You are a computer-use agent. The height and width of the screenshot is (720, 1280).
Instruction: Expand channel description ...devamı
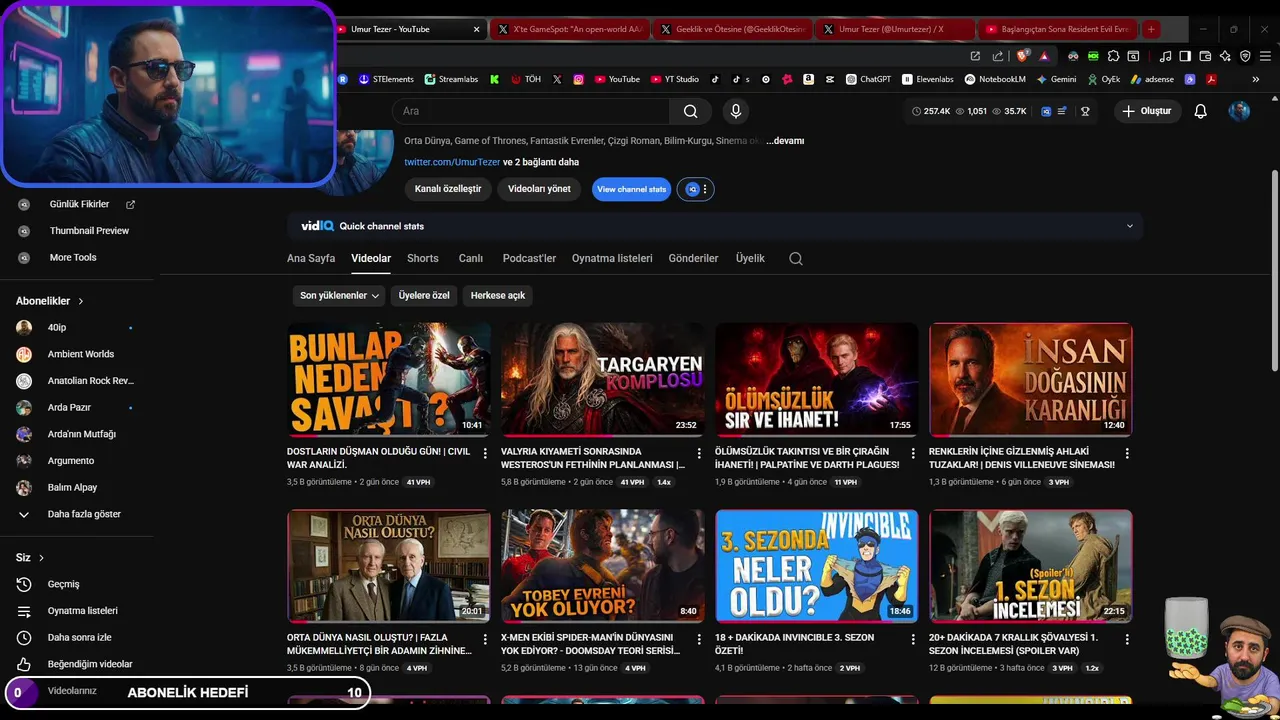pyautogui.click(x=785, y=141)
